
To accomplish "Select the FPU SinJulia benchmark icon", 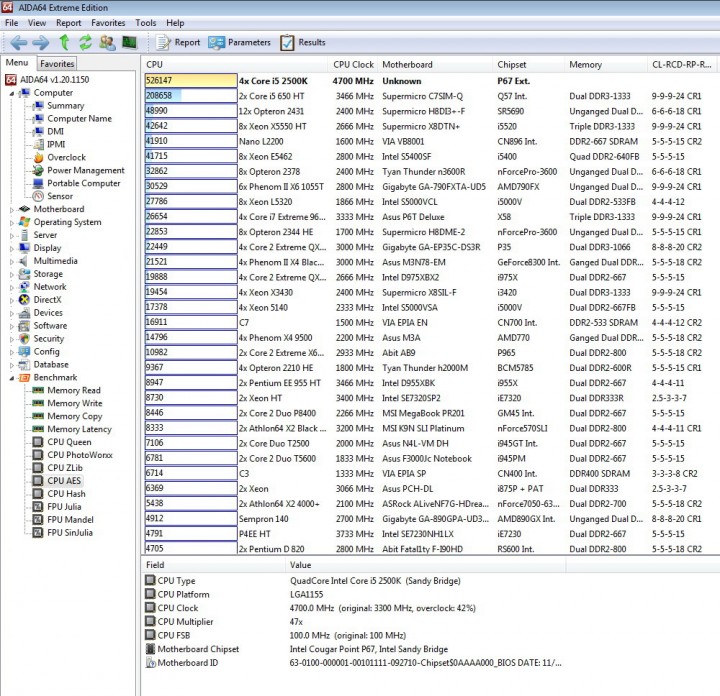I will pos(39,533).
